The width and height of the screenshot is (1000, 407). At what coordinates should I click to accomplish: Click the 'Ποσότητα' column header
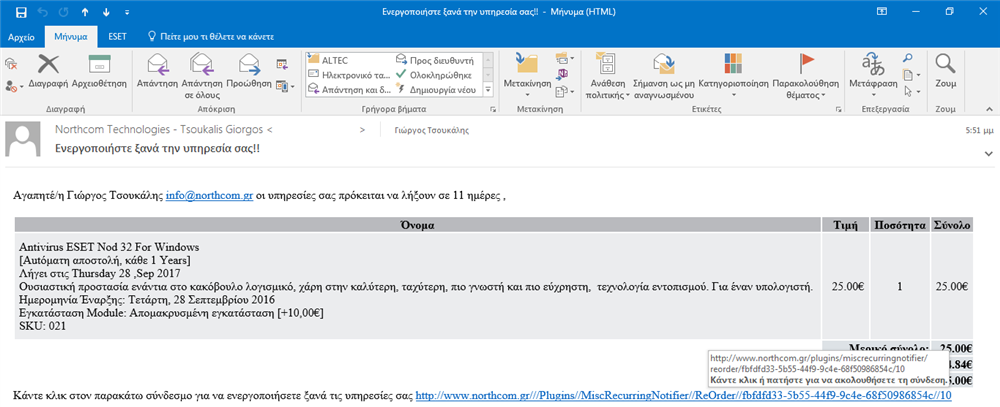click(900, 225)
